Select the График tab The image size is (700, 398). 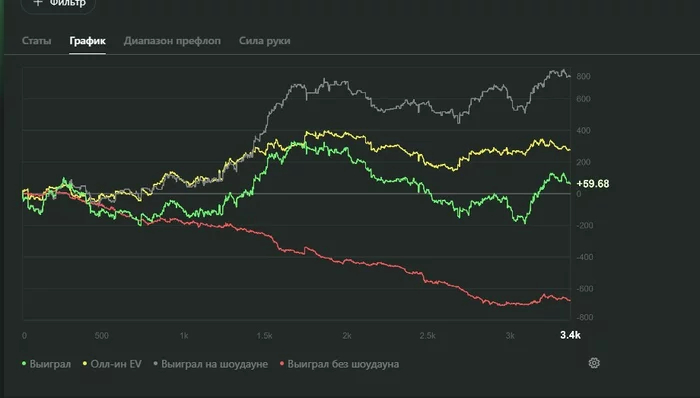tap(88, 41)
